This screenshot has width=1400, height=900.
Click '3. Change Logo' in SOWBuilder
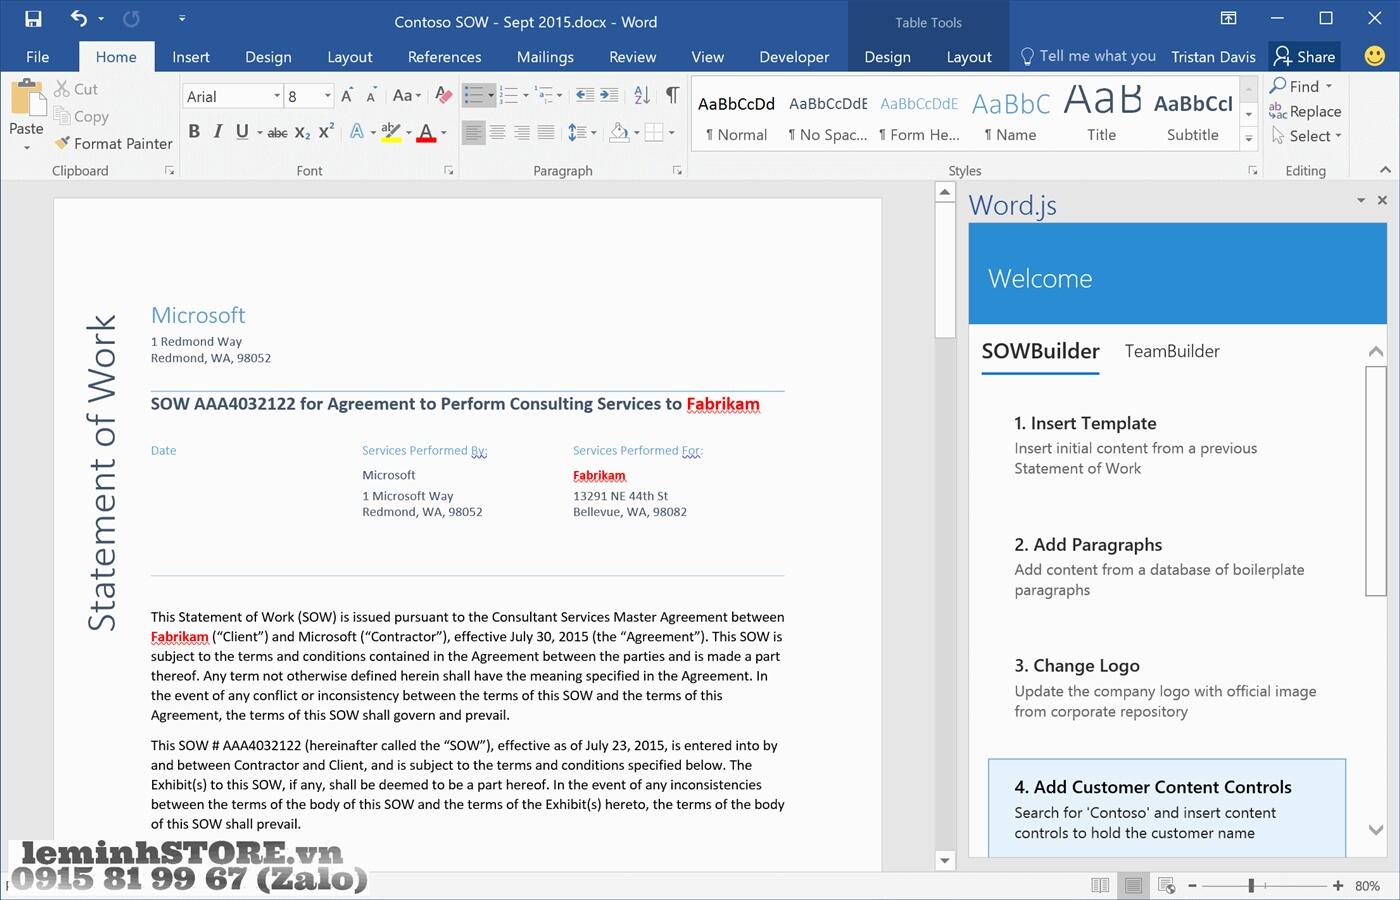coord(1077,665)
